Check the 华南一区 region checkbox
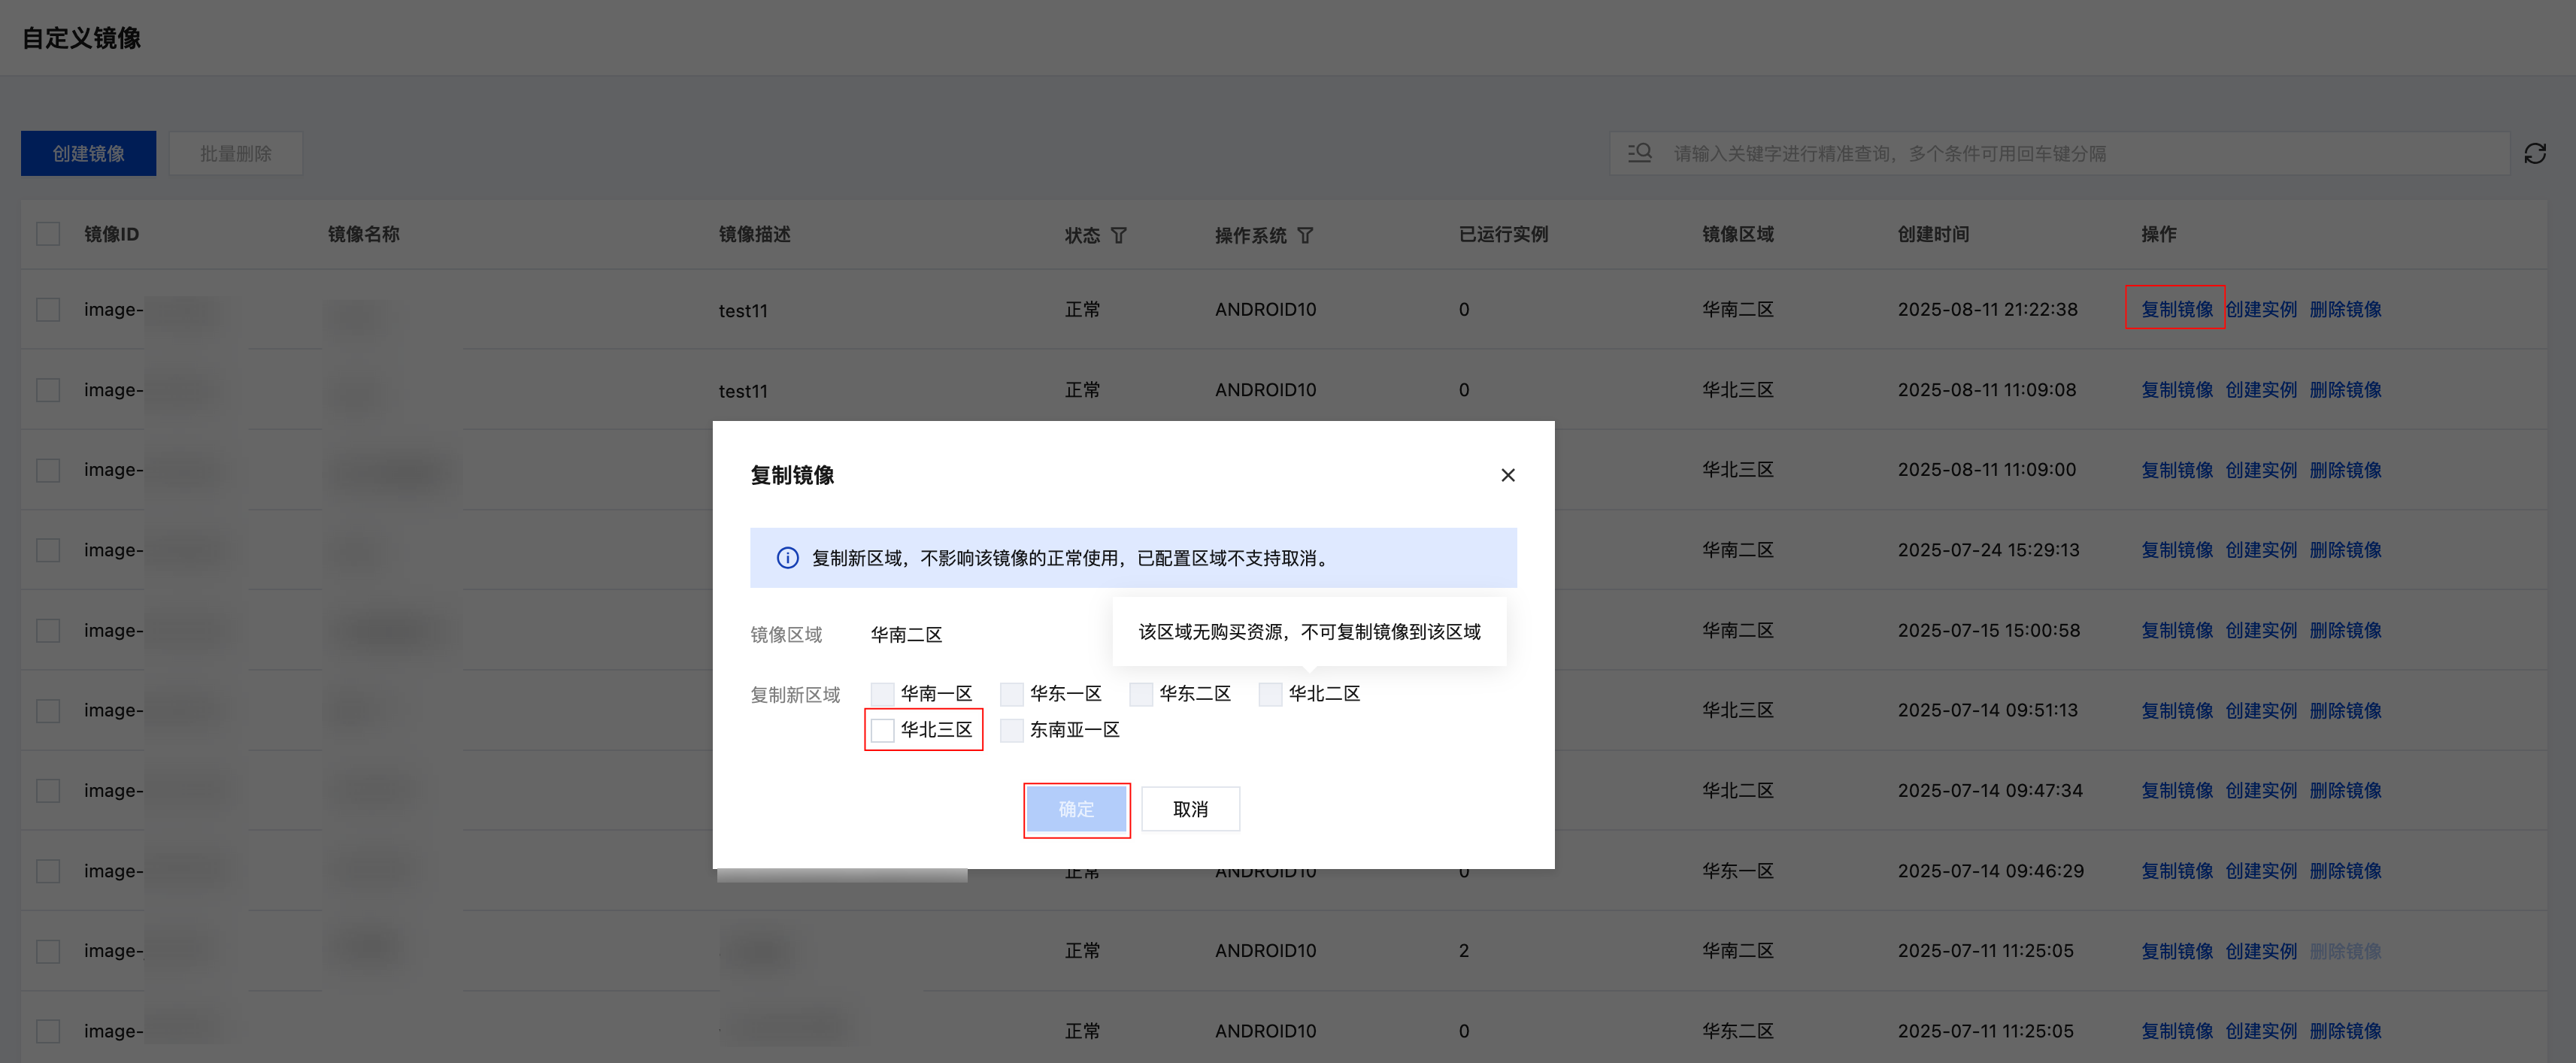 tap(882, 694)
